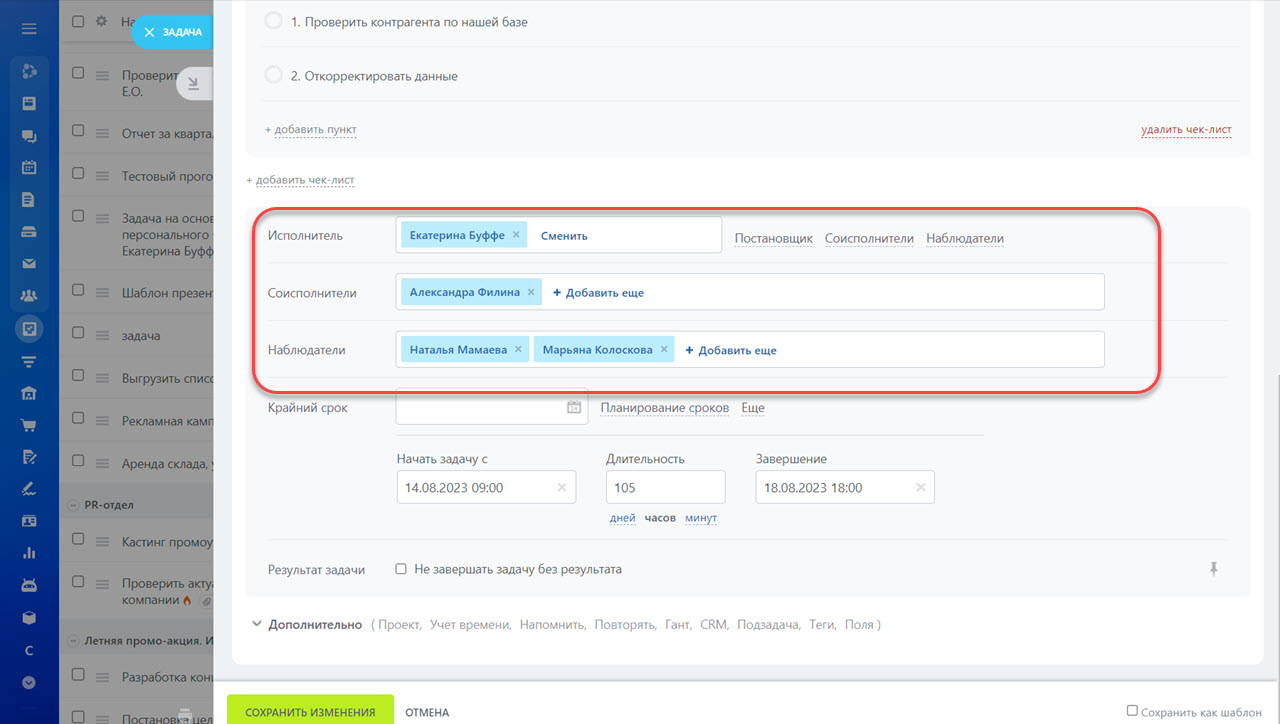The width and height of the screenshot is (1280, 724).
Task: Check item 'Проверить контрагента по нашей базе'
Action: tap(273, 21)
